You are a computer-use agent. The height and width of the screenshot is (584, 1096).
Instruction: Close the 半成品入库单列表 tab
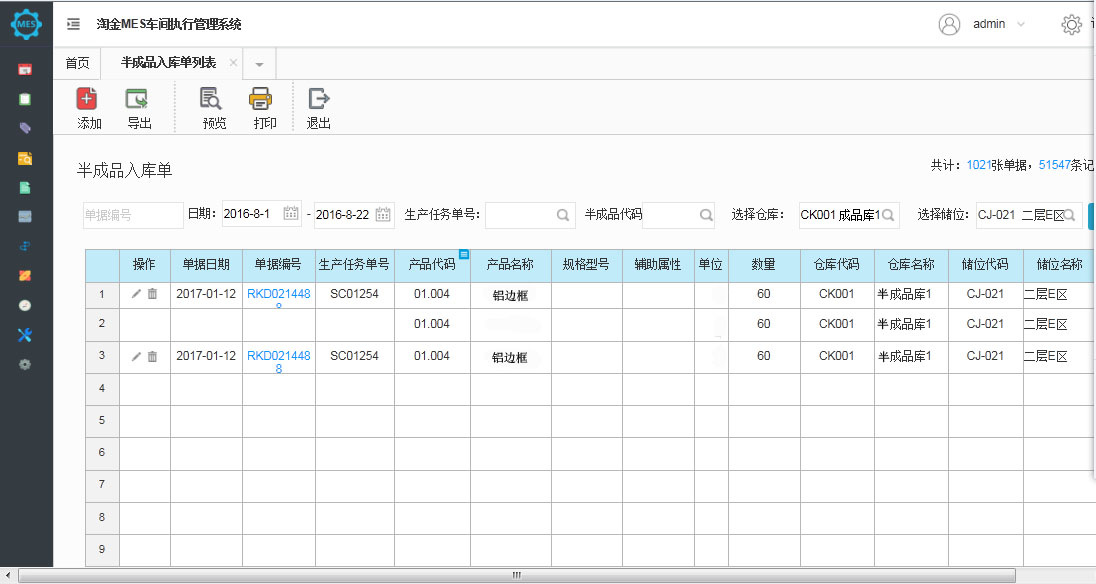[x=233, y=62]
